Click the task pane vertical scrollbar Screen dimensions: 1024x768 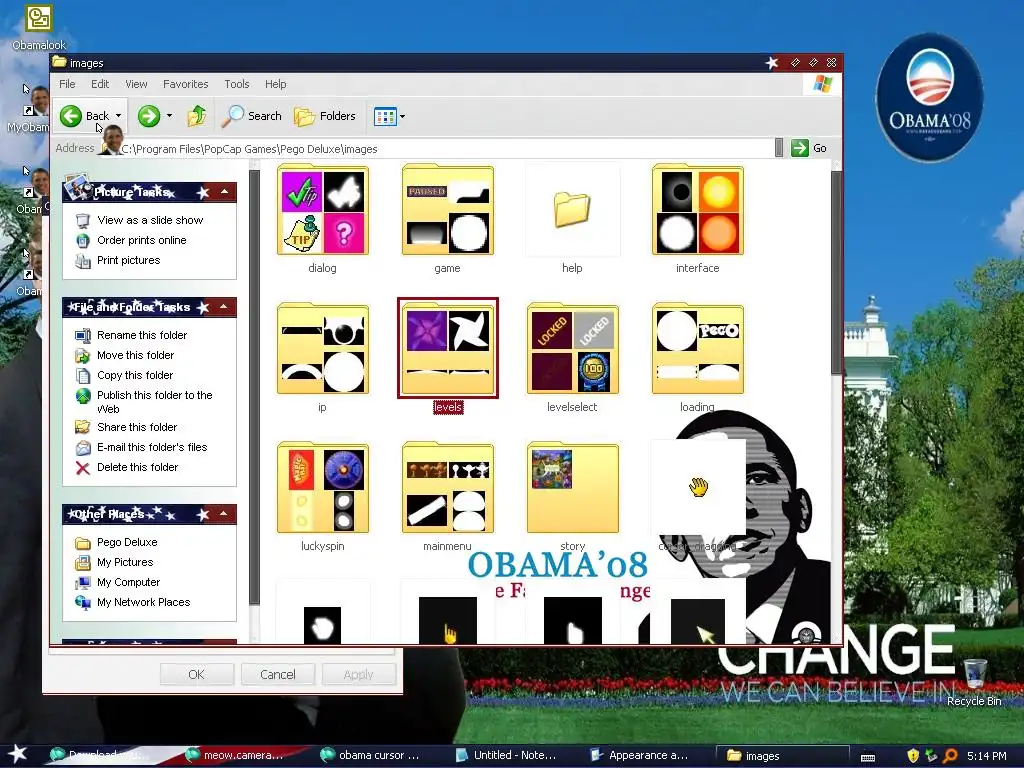pyautogui.click(x=255, y=388)
